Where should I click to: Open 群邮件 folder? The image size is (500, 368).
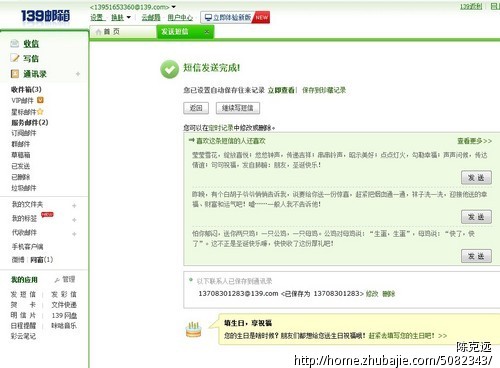20,144
